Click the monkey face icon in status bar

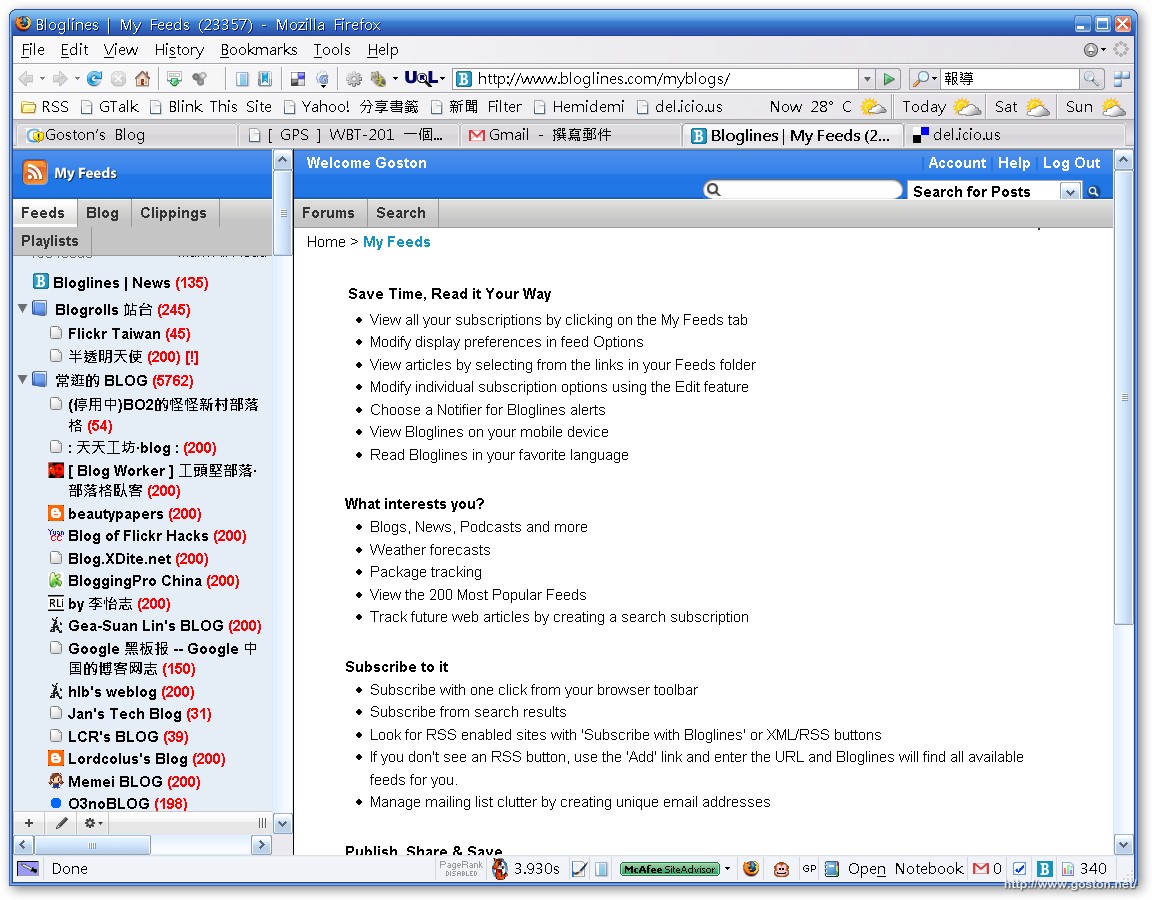(781, 869)
